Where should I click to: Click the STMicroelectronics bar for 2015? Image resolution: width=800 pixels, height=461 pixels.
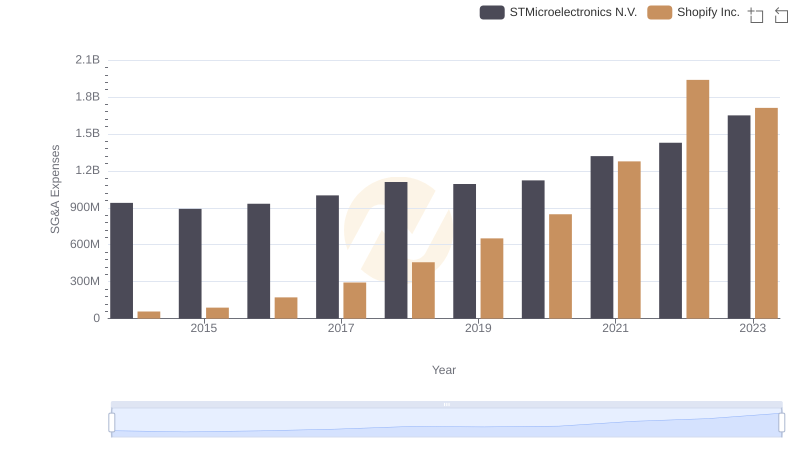click(x=190, y=264)
